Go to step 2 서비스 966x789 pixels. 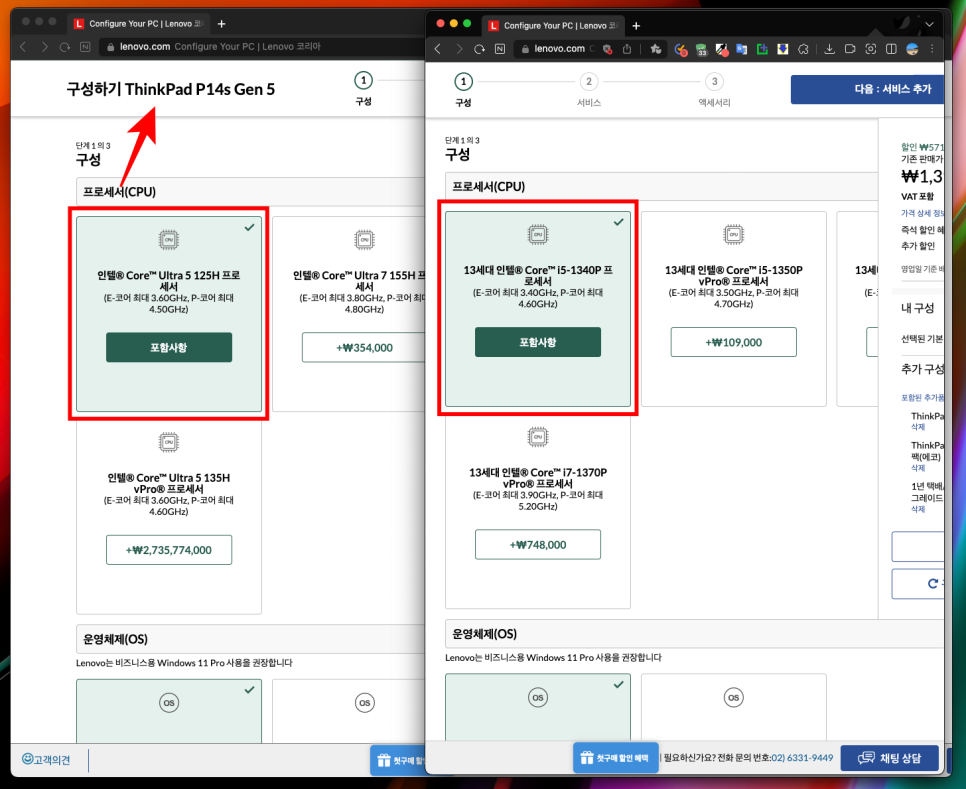pyautogui.click(x=589, y=89)
